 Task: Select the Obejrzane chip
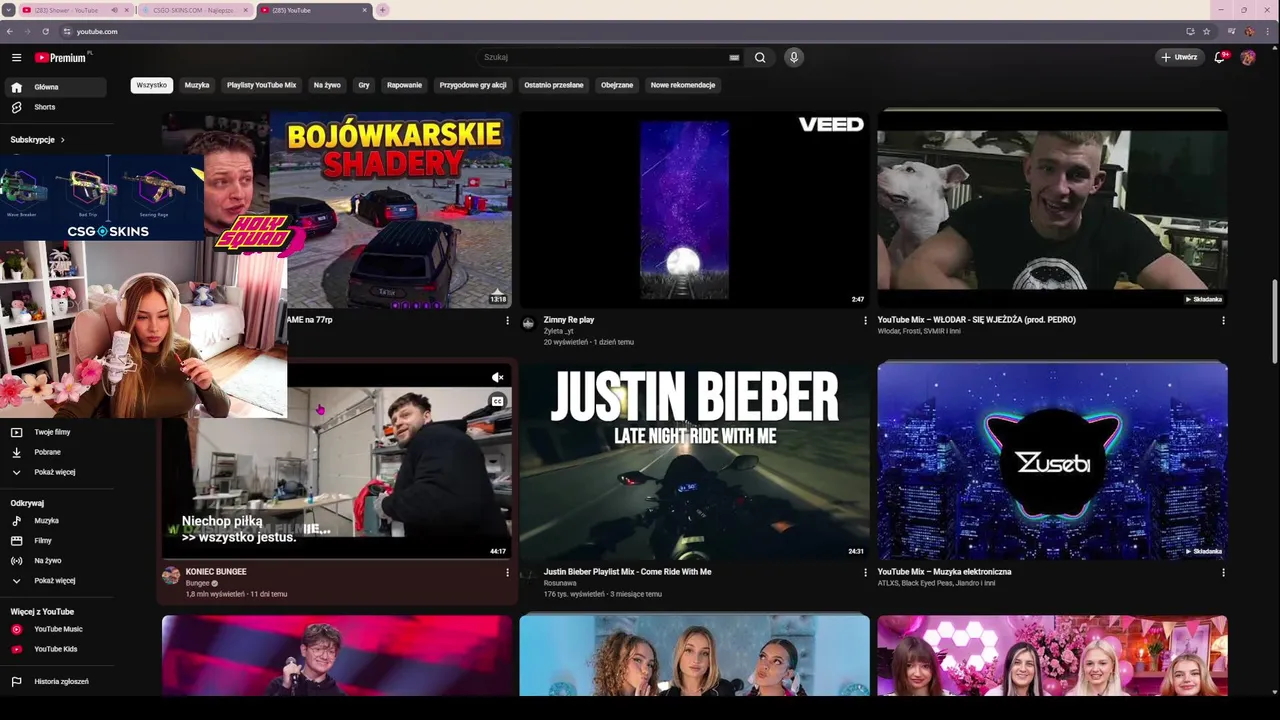617,85
